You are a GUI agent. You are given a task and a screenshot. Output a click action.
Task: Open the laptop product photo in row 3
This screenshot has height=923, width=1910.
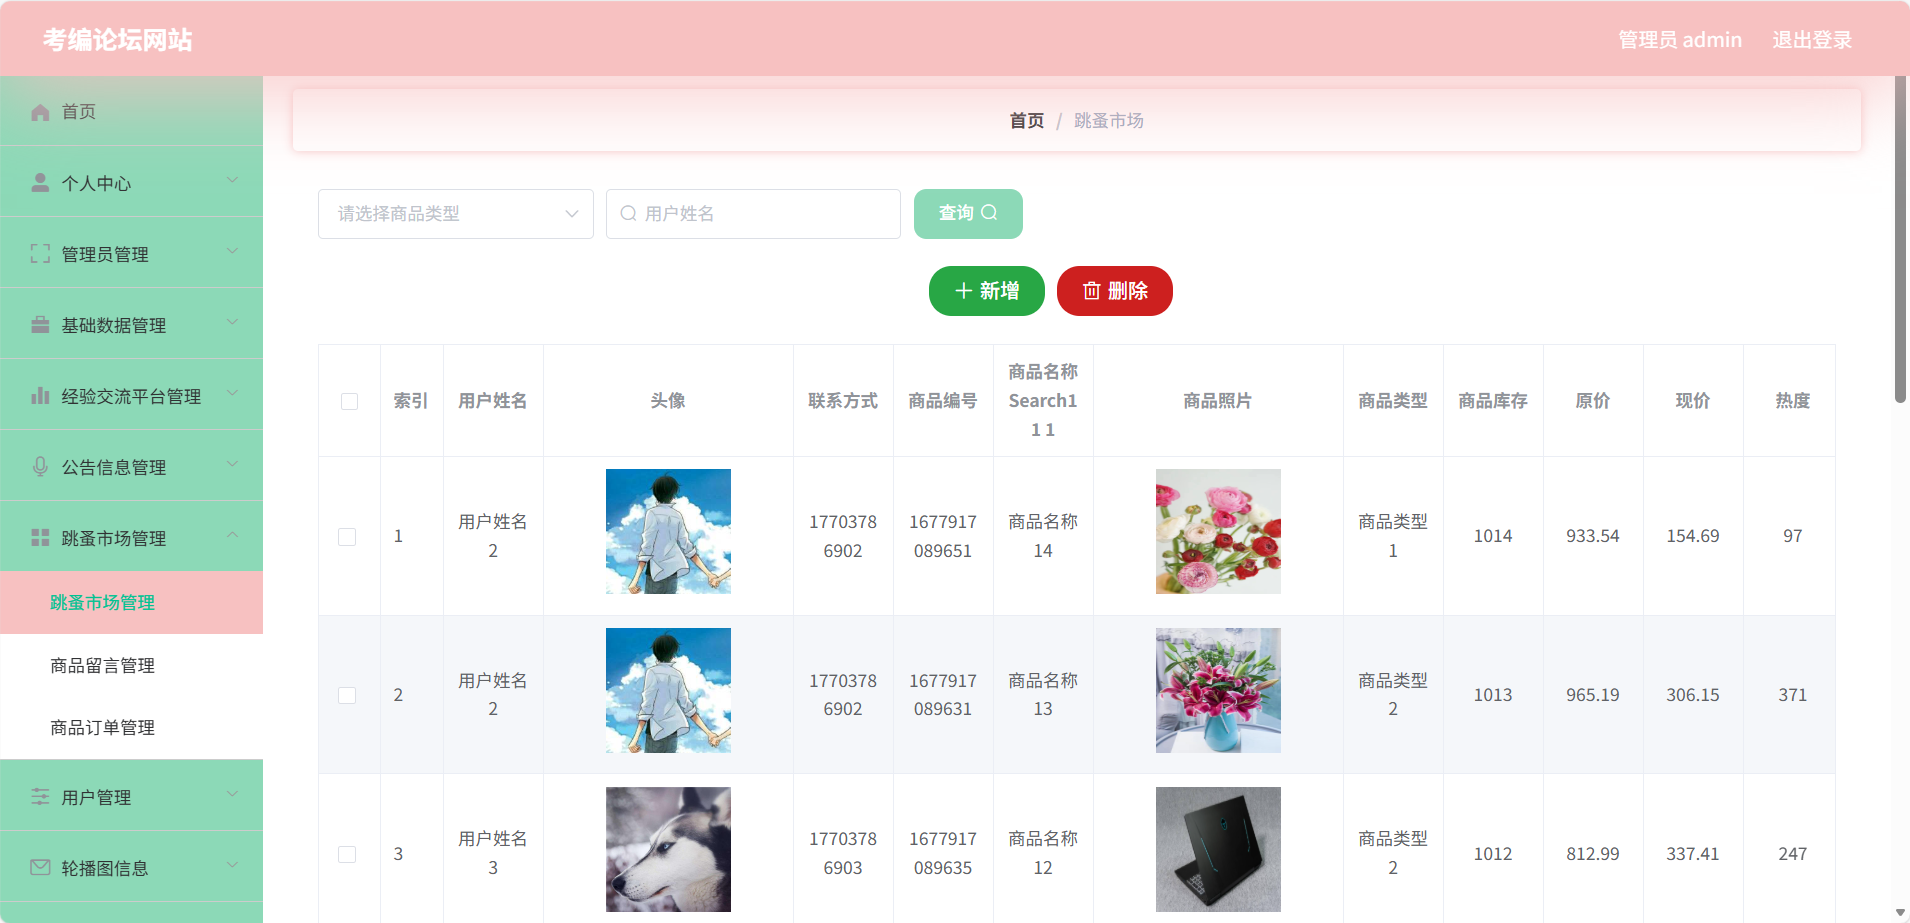coord(1218,849)
